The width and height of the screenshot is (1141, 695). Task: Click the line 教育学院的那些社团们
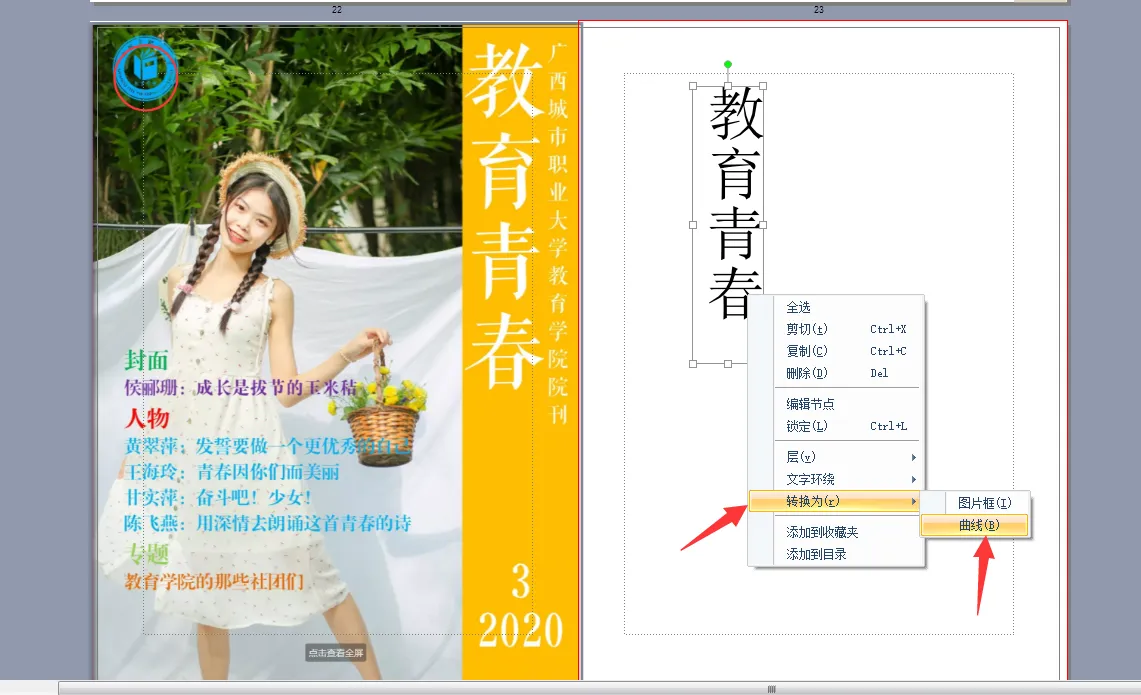tap(214, 581)
